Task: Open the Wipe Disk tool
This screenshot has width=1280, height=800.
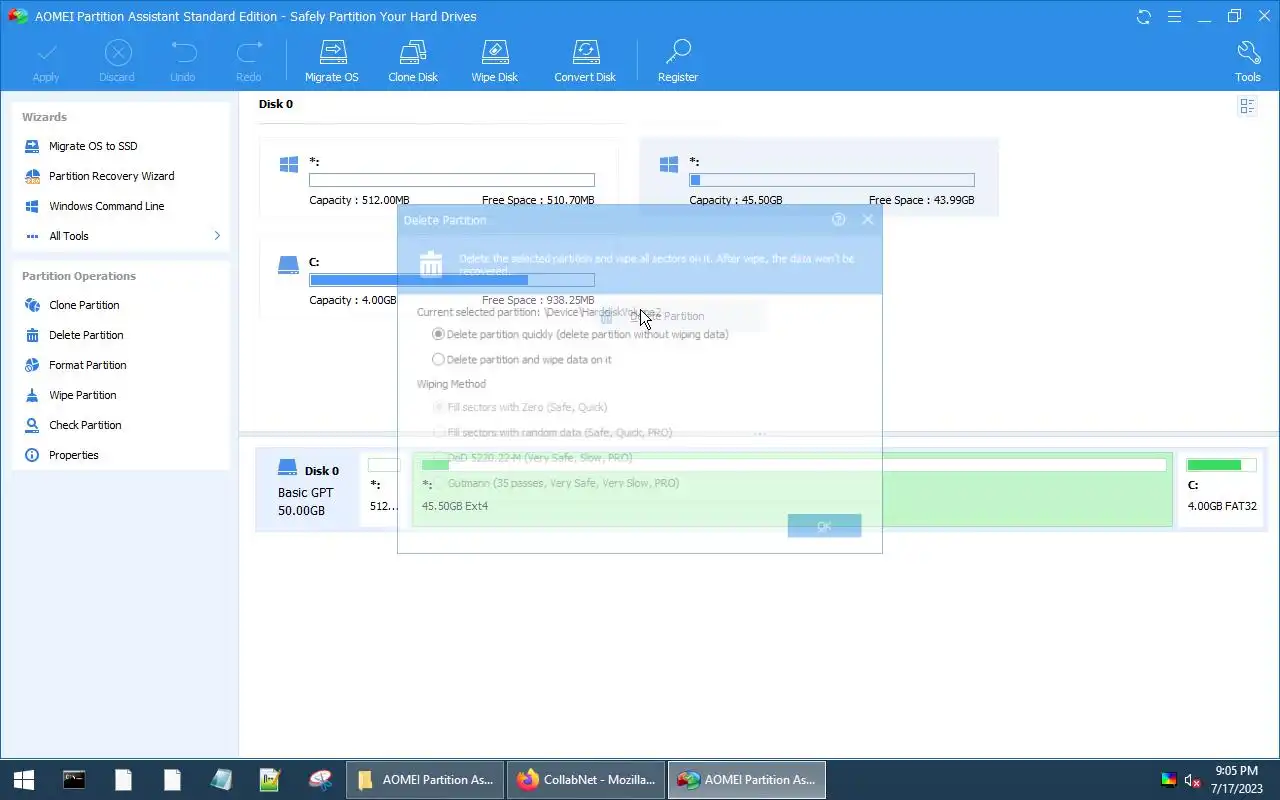Action: click(x=494, y=61)
